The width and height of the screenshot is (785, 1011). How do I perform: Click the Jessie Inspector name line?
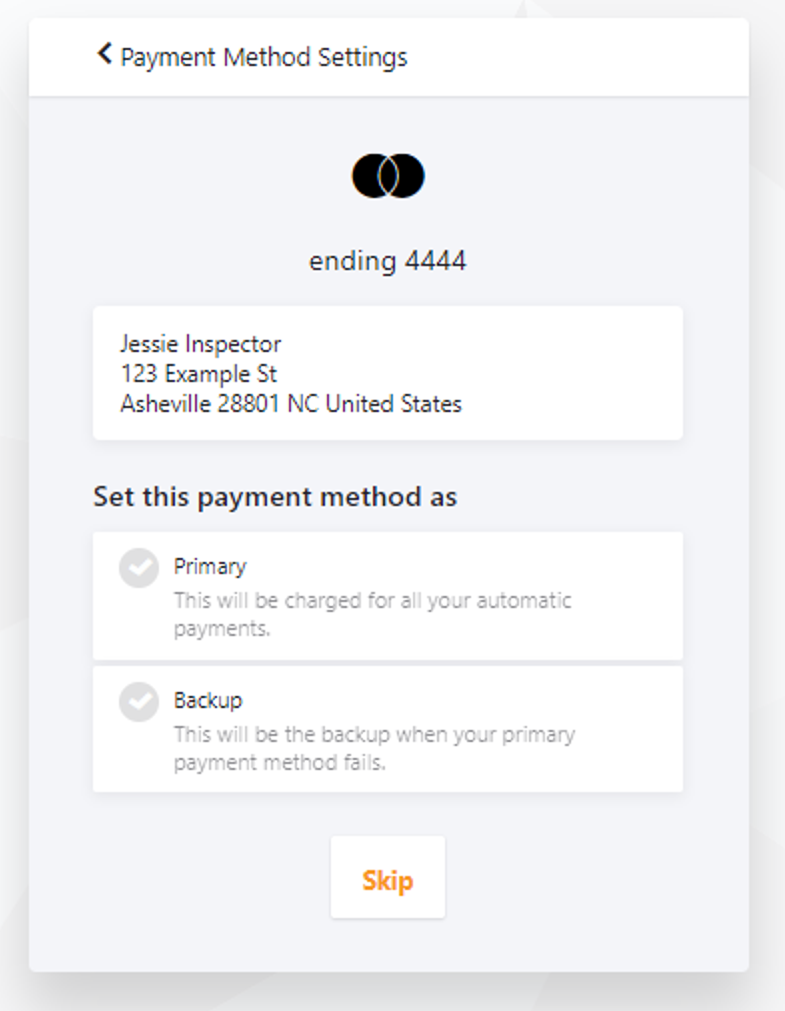[201, 344]
